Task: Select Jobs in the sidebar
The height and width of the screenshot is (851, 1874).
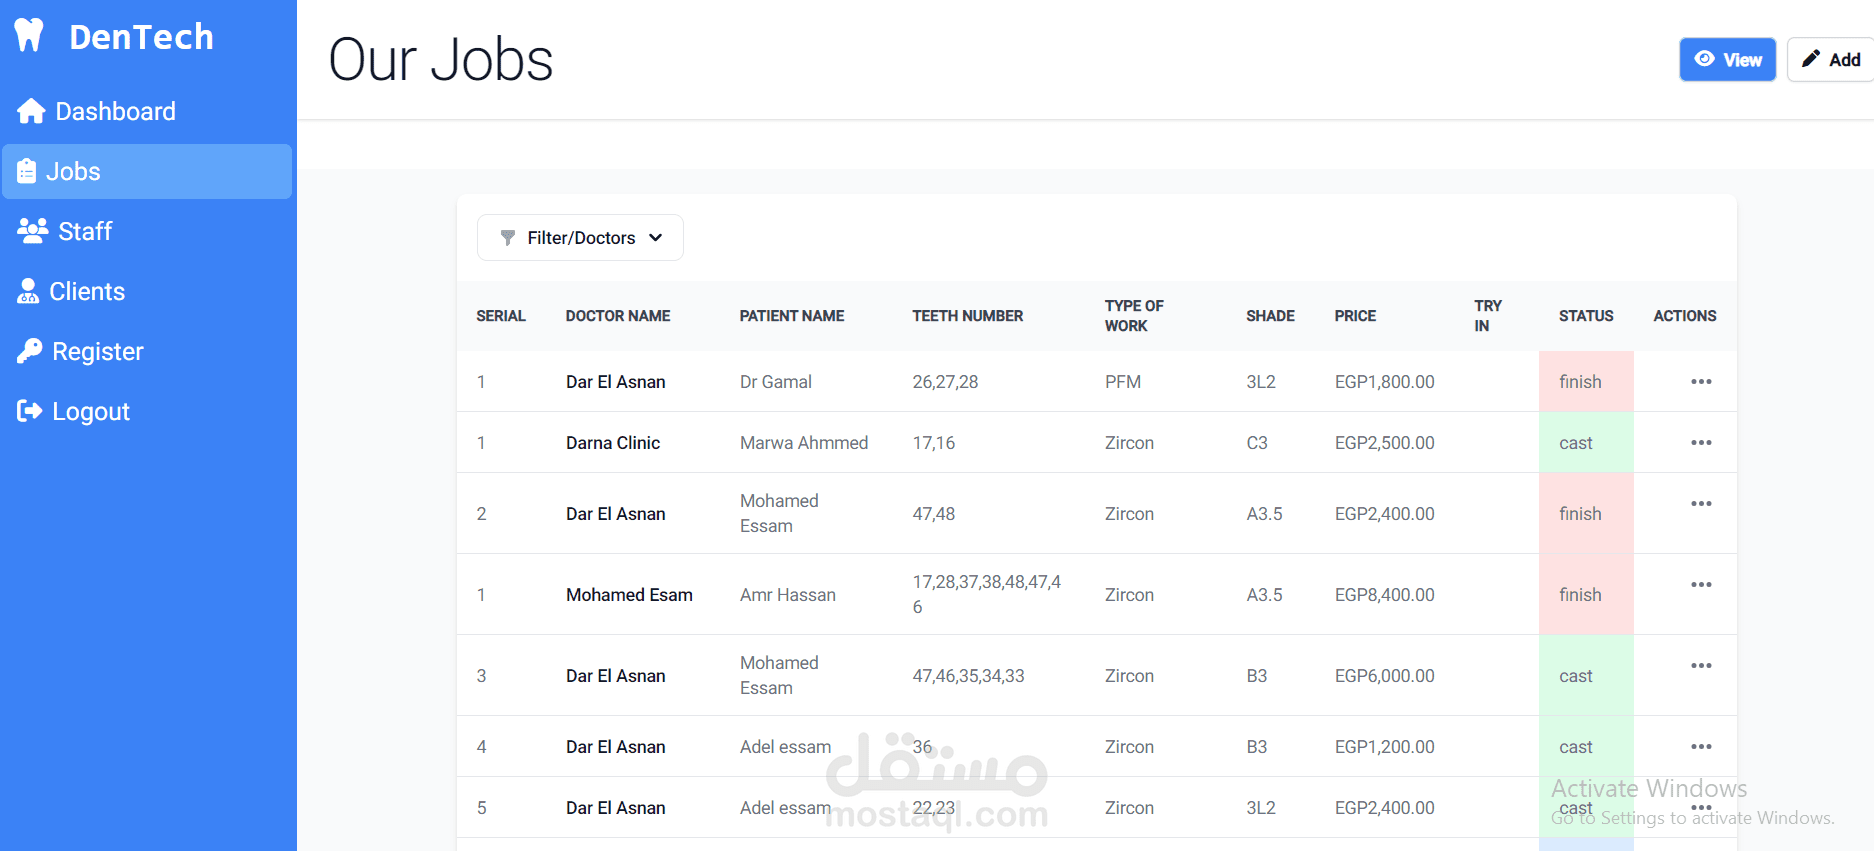Action: coord(147,171)
